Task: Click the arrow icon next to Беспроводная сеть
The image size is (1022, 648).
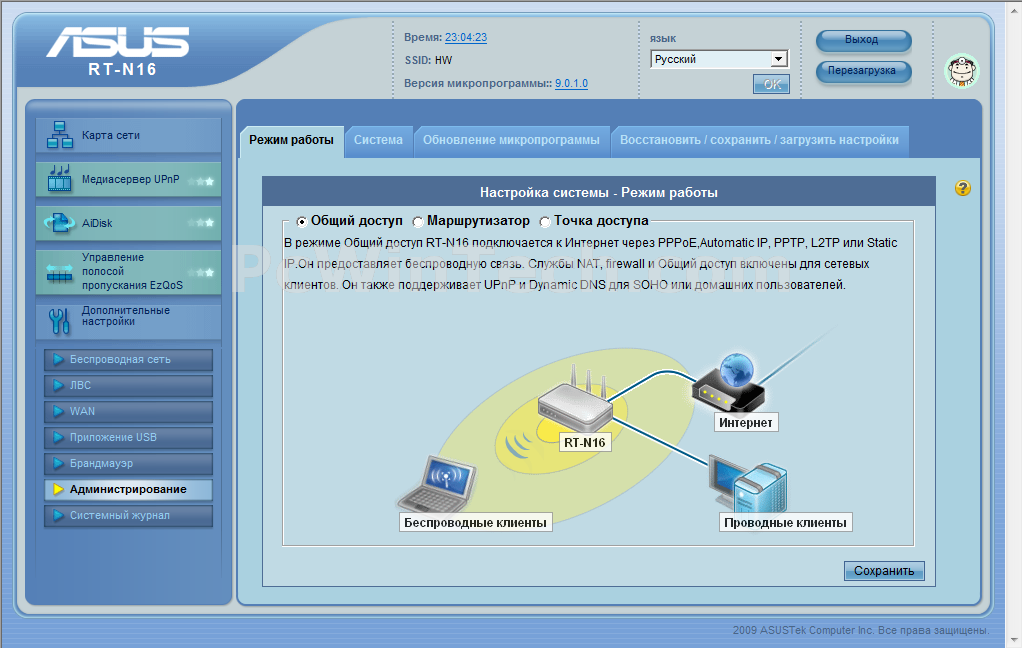Action: (58, 359)
